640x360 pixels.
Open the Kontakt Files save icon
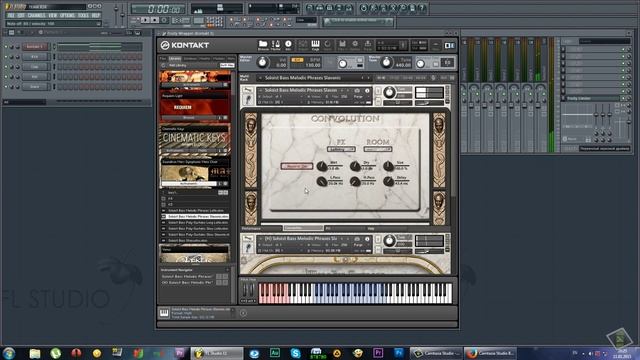[342, 45]
